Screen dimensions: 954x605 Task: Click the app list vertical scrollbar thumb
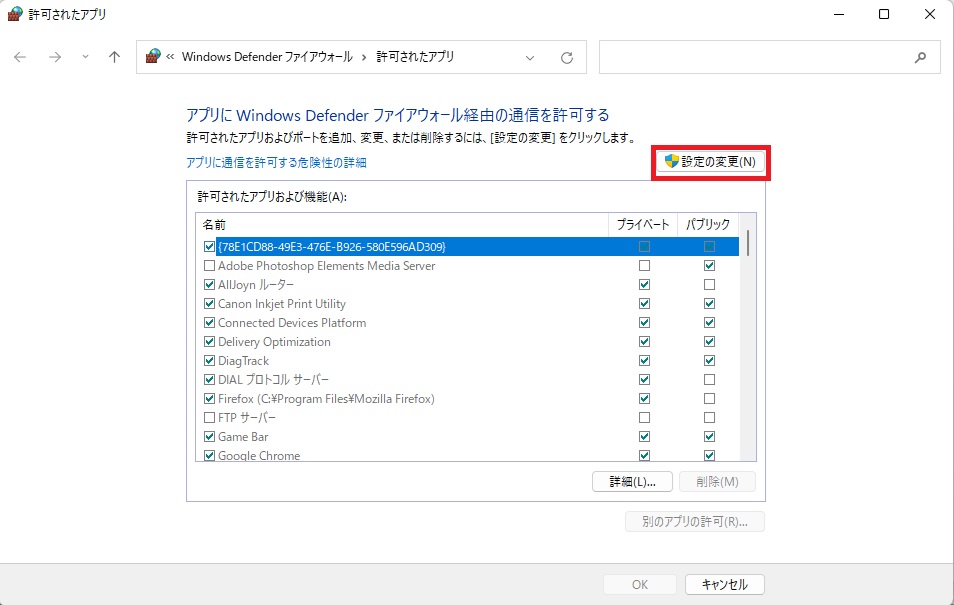(748, 243)
